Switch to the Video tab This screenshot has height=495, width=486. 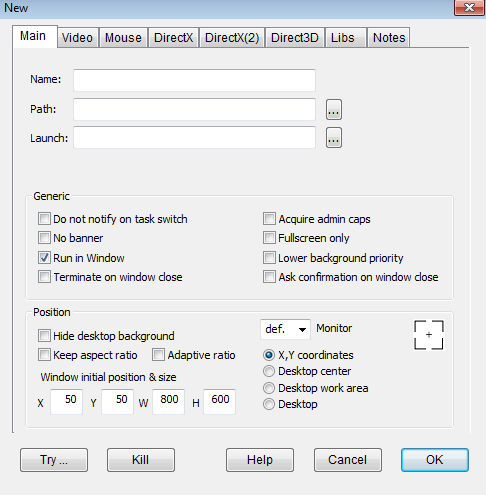pos(78,38)
